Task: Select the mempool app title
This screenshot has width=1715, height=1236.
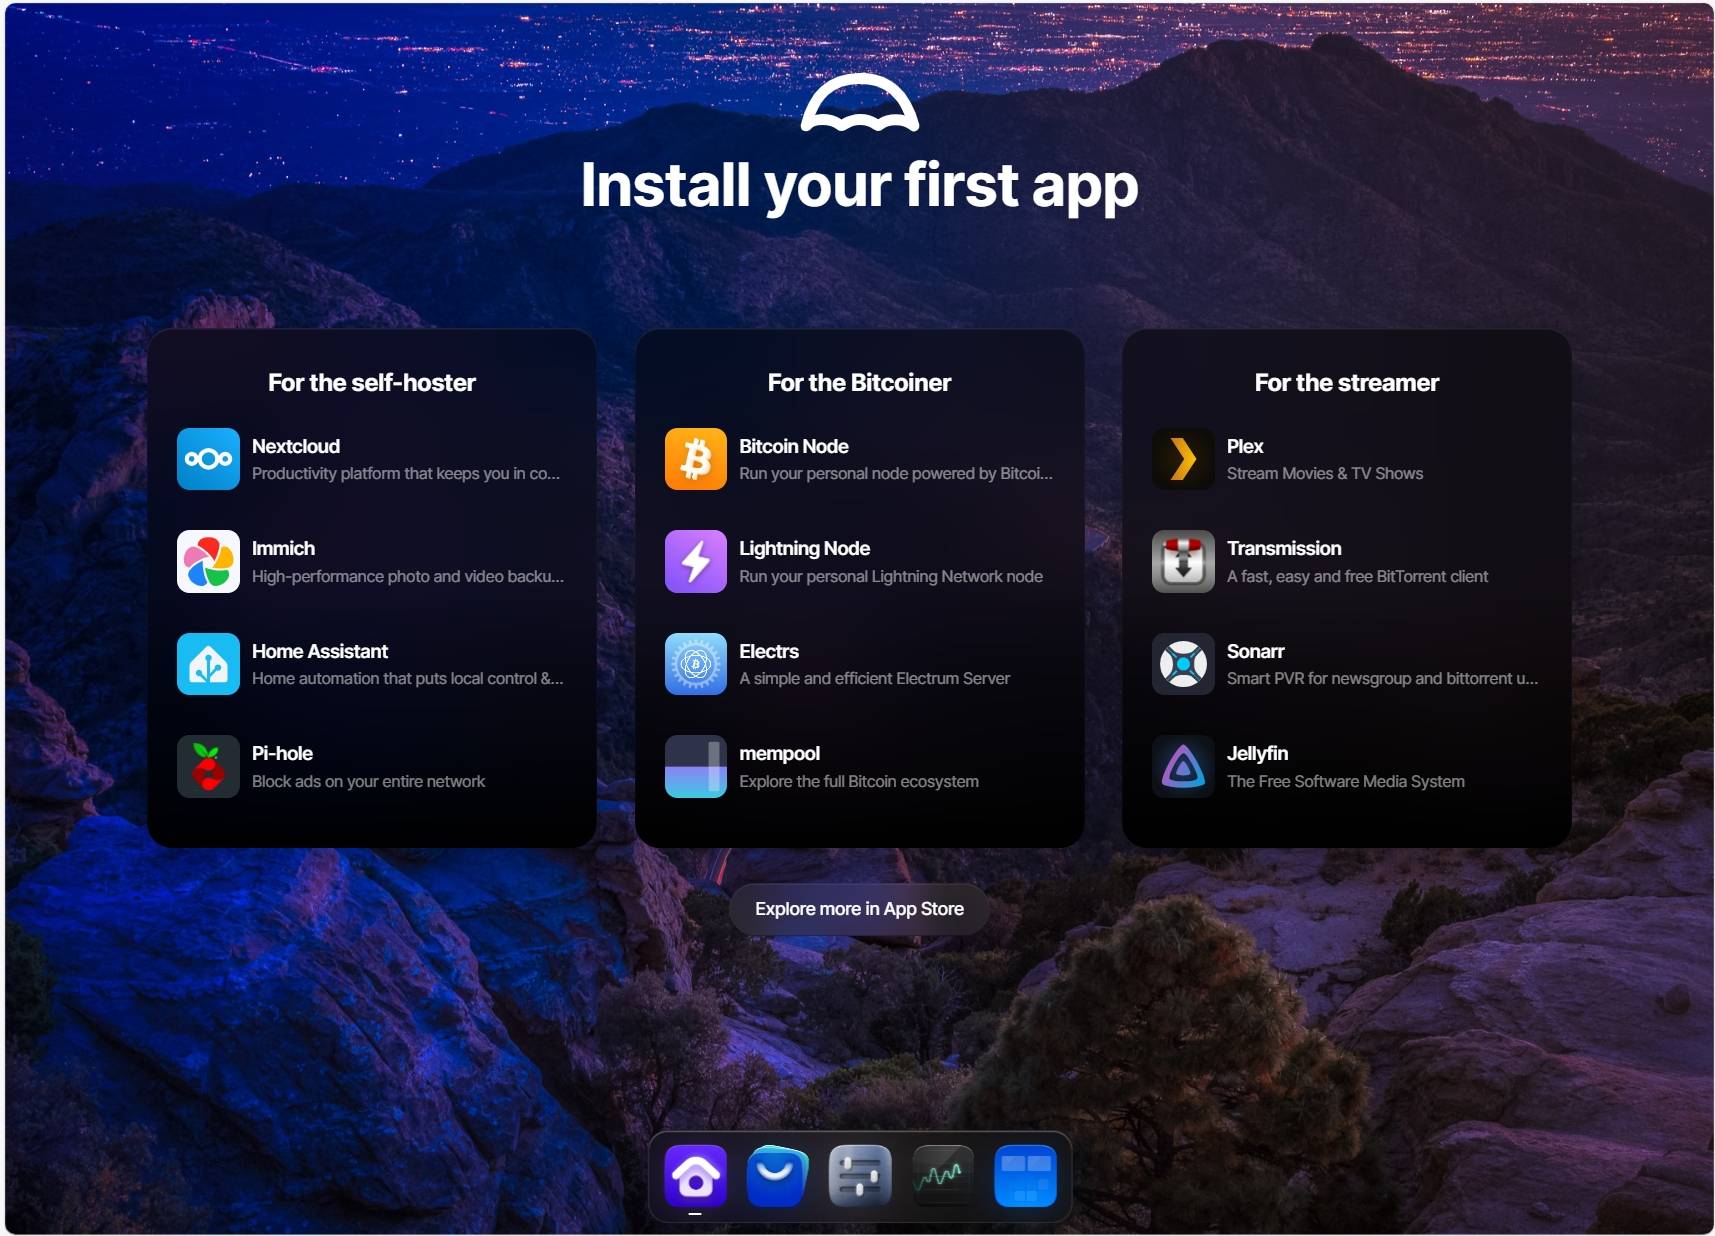Action: click(780, 753)
